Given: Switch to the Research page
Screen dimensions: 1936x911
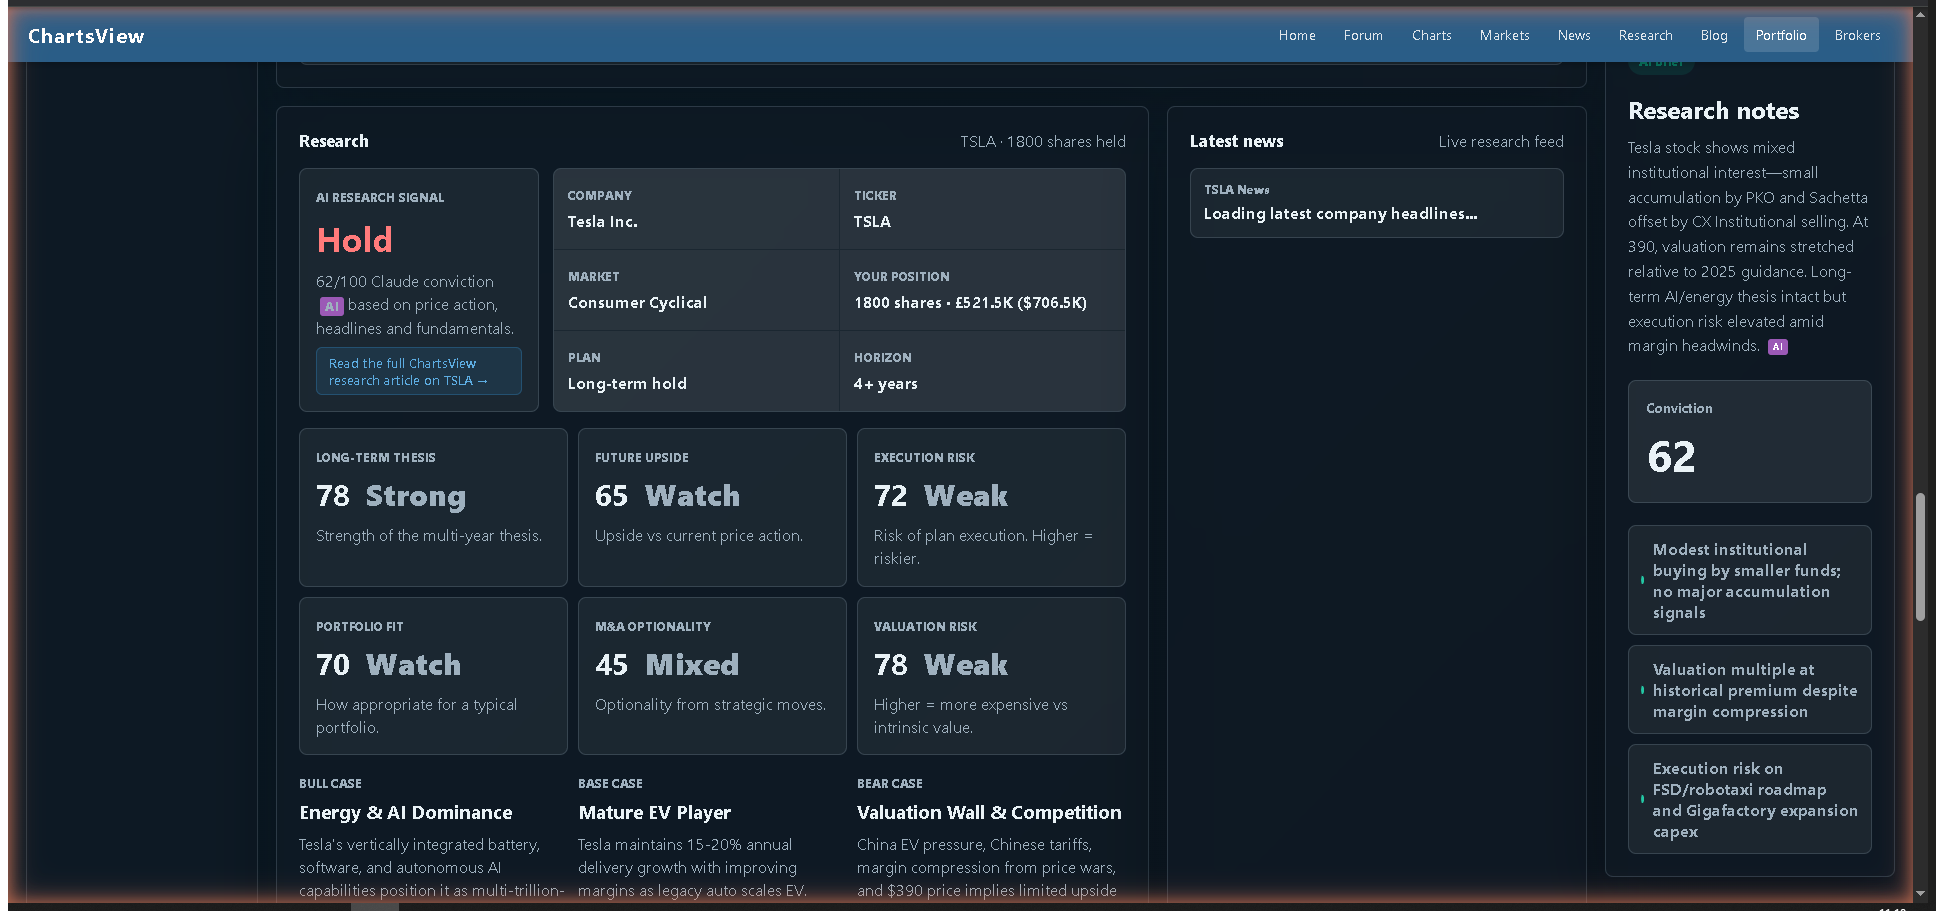Looking at the screenshot, I should pyautogui.click(x=1645, y=35).
